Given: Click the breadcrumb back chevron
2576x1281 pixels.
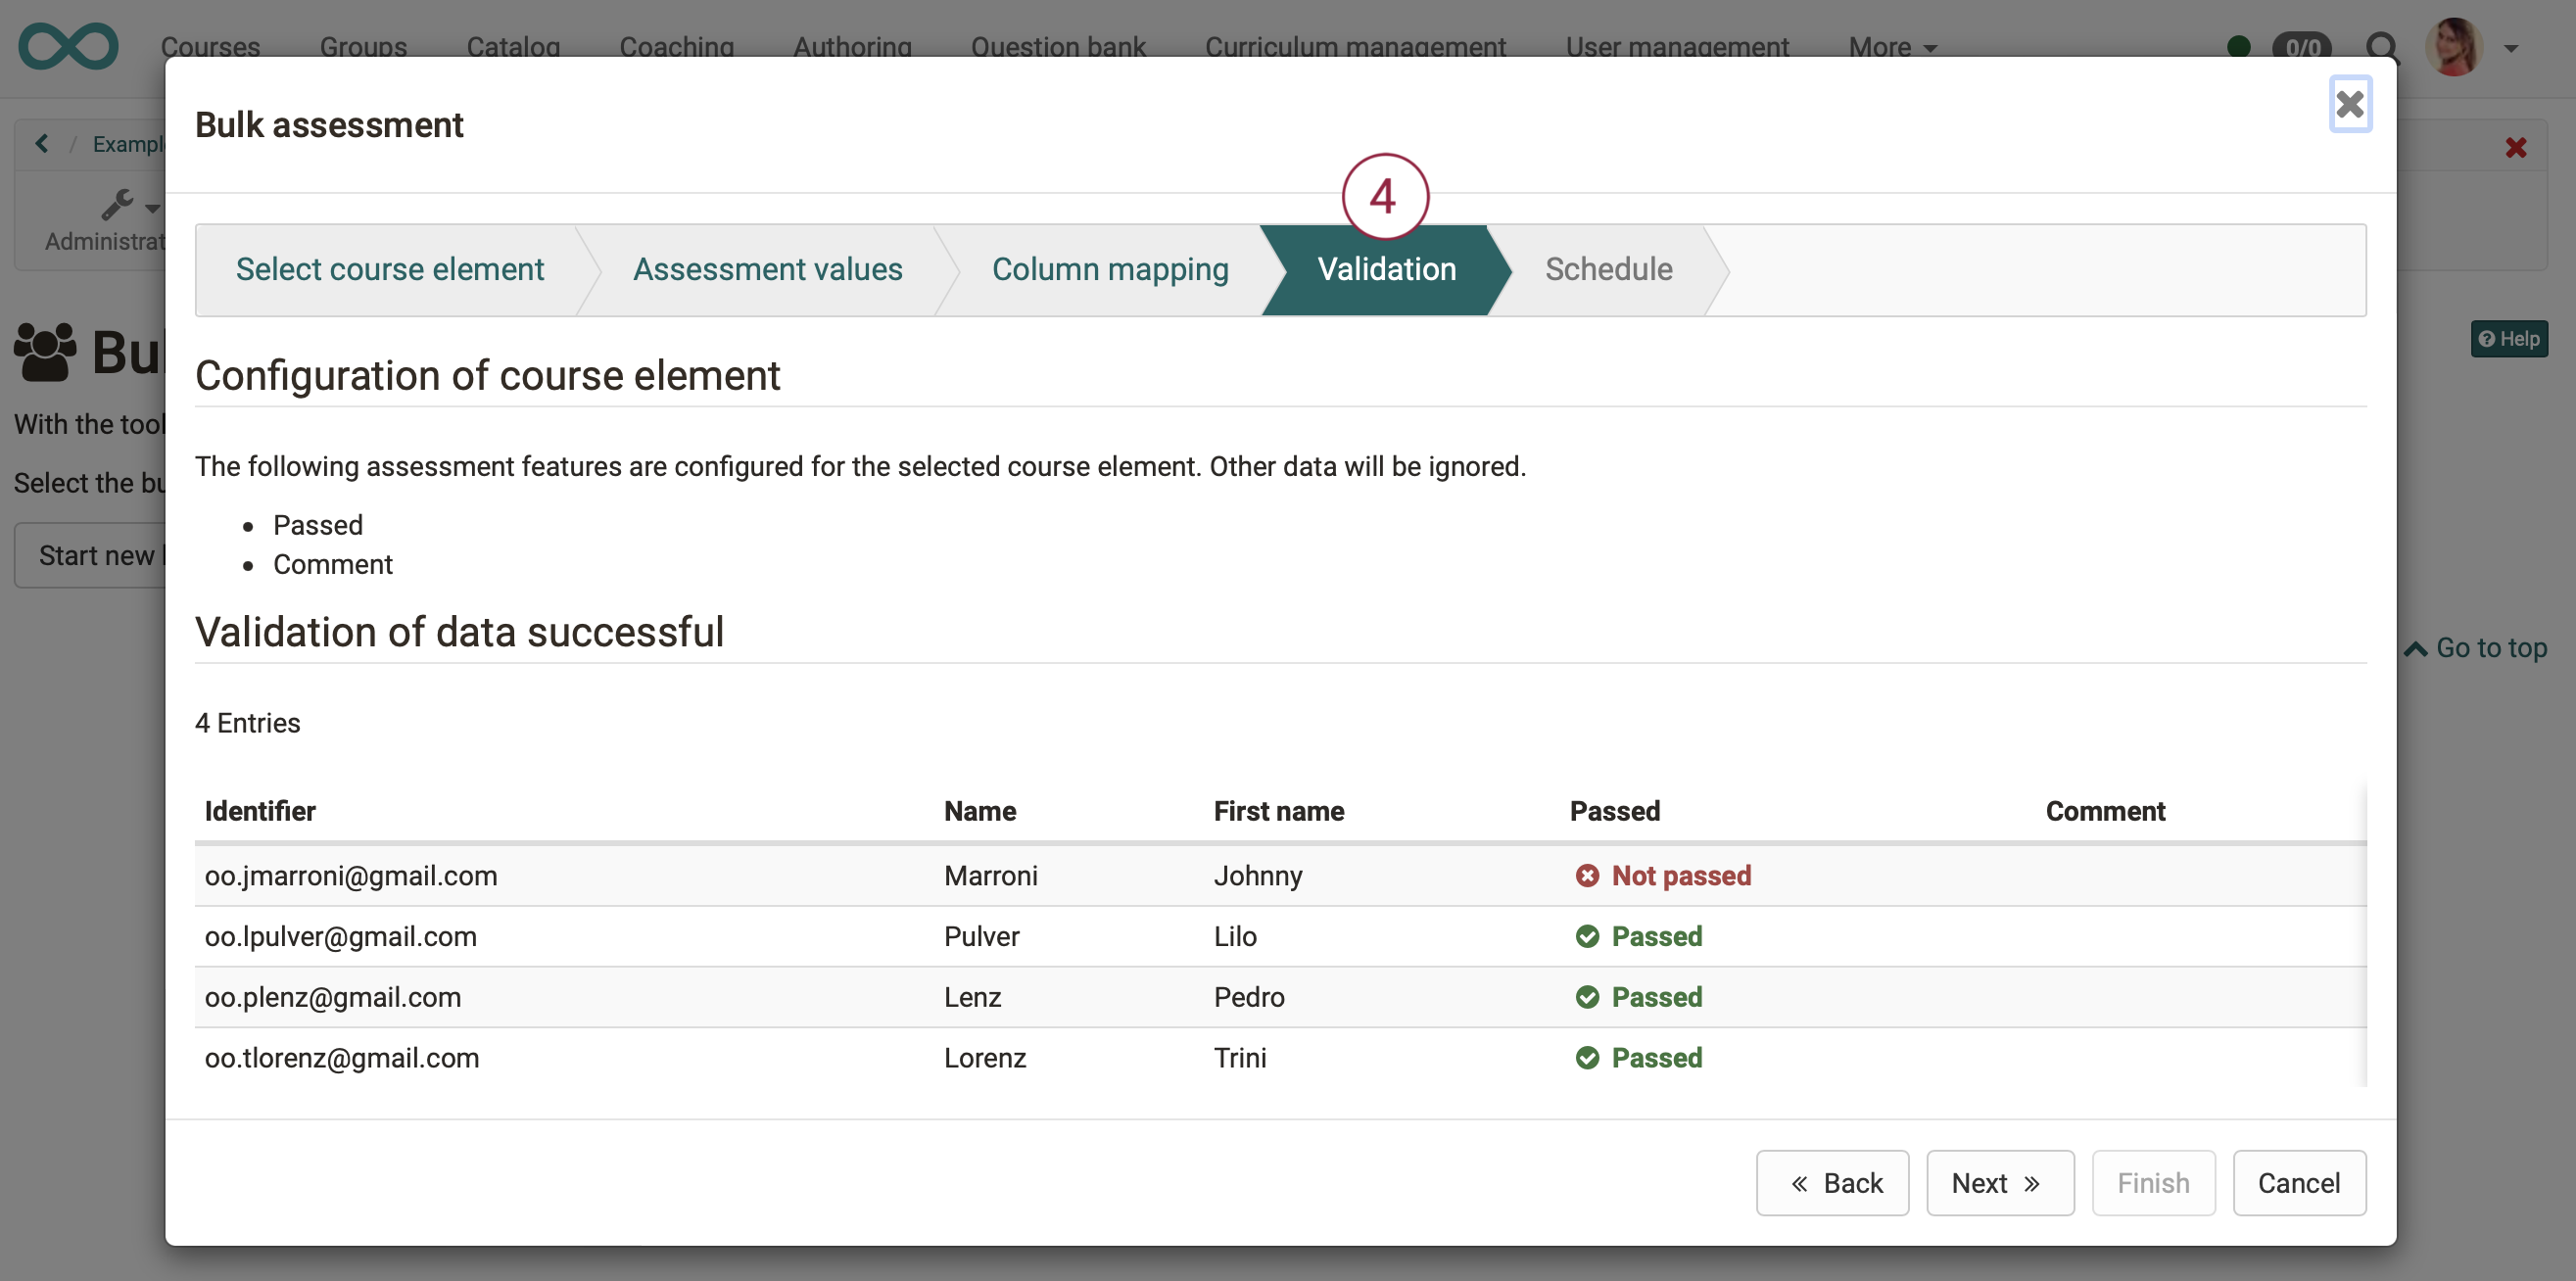Looking at the screenshot, I should (41, 143).
